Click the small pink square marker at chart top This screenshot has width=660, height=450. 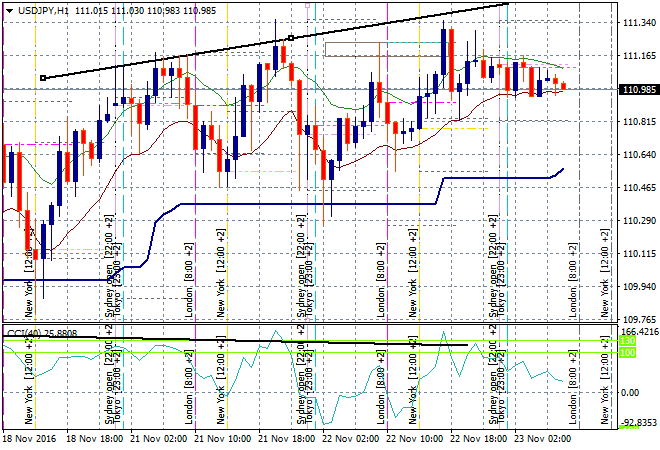pos(307,5)
